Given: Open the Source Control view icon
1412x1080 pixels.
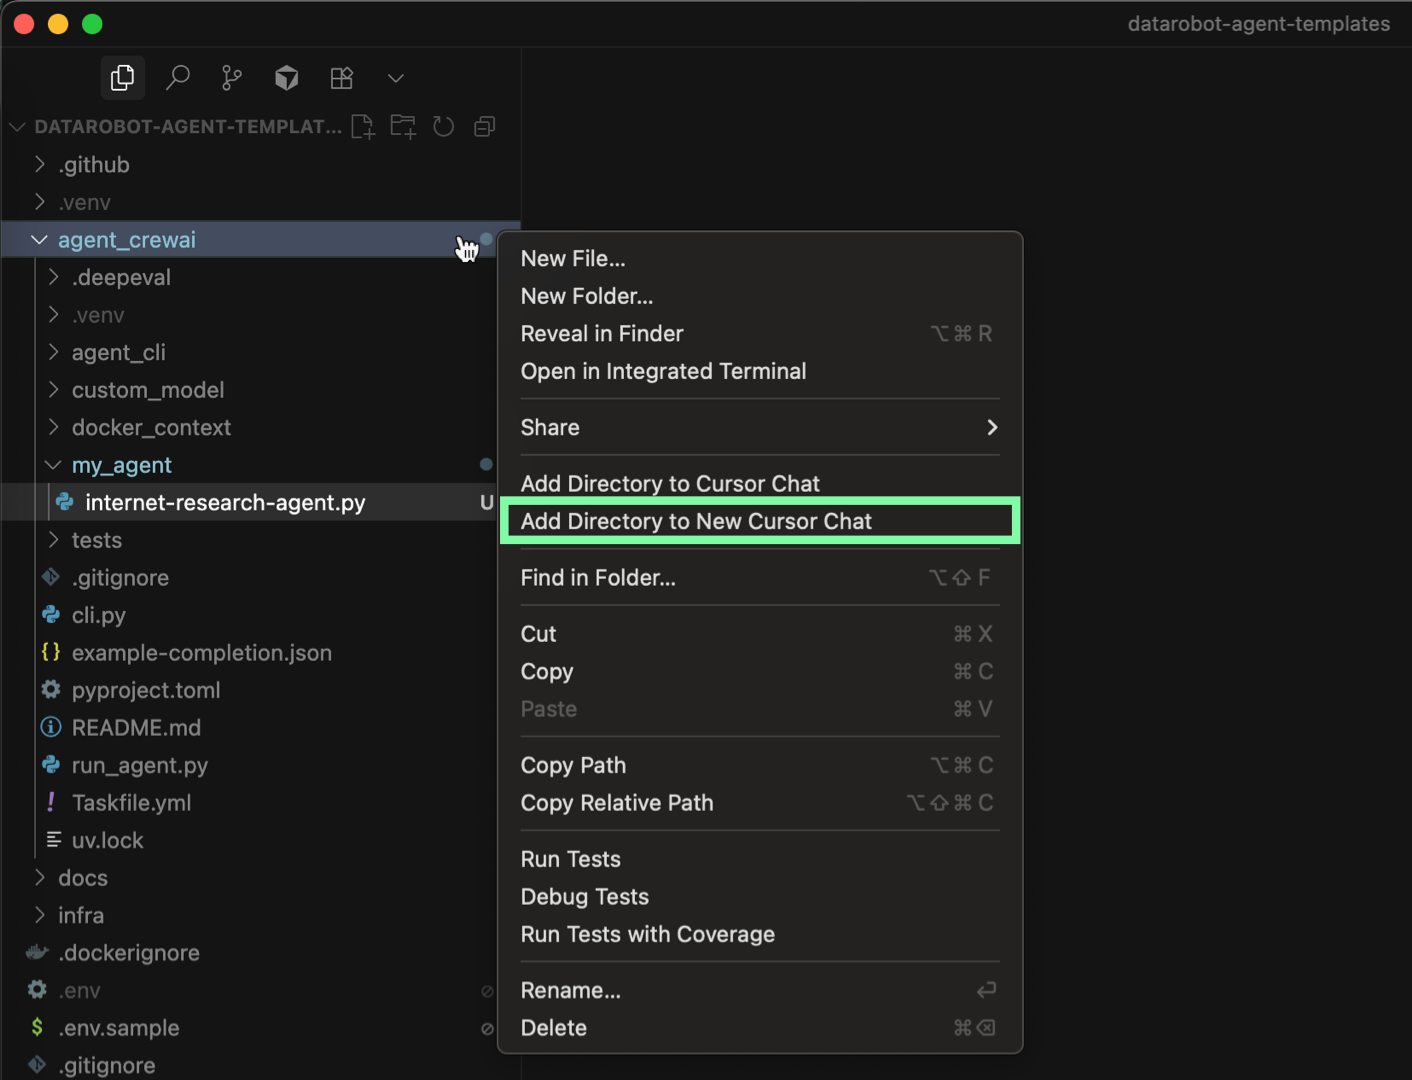Looking at the screenshot, I should (232, 78).
